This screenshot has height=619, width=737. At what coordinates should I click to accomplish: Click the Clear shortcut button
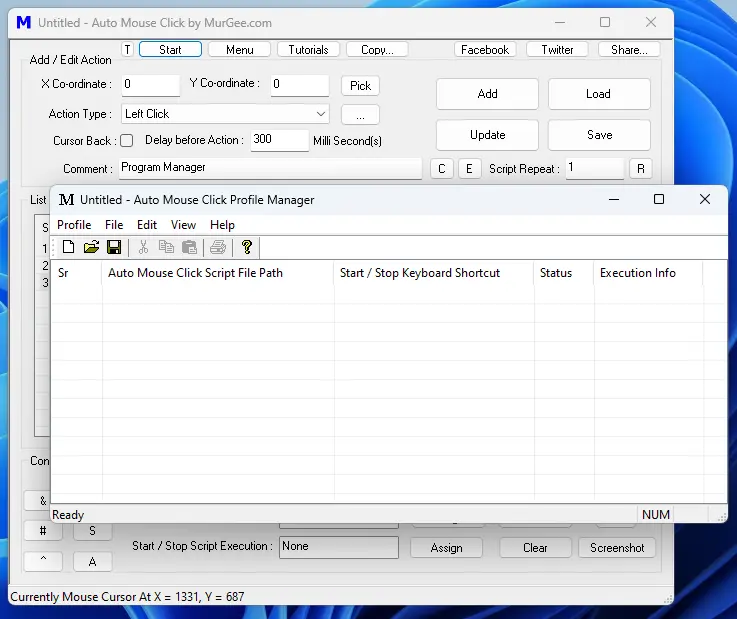[x=535, y=548]
